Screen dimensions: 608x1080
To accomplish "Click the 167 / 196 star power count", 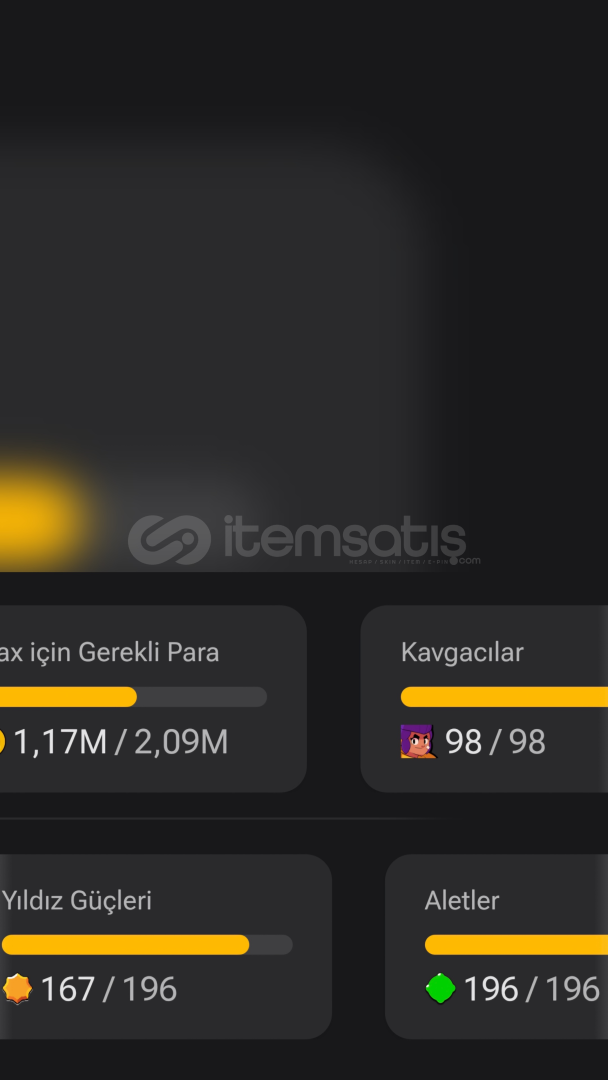I will click(108, 989).
